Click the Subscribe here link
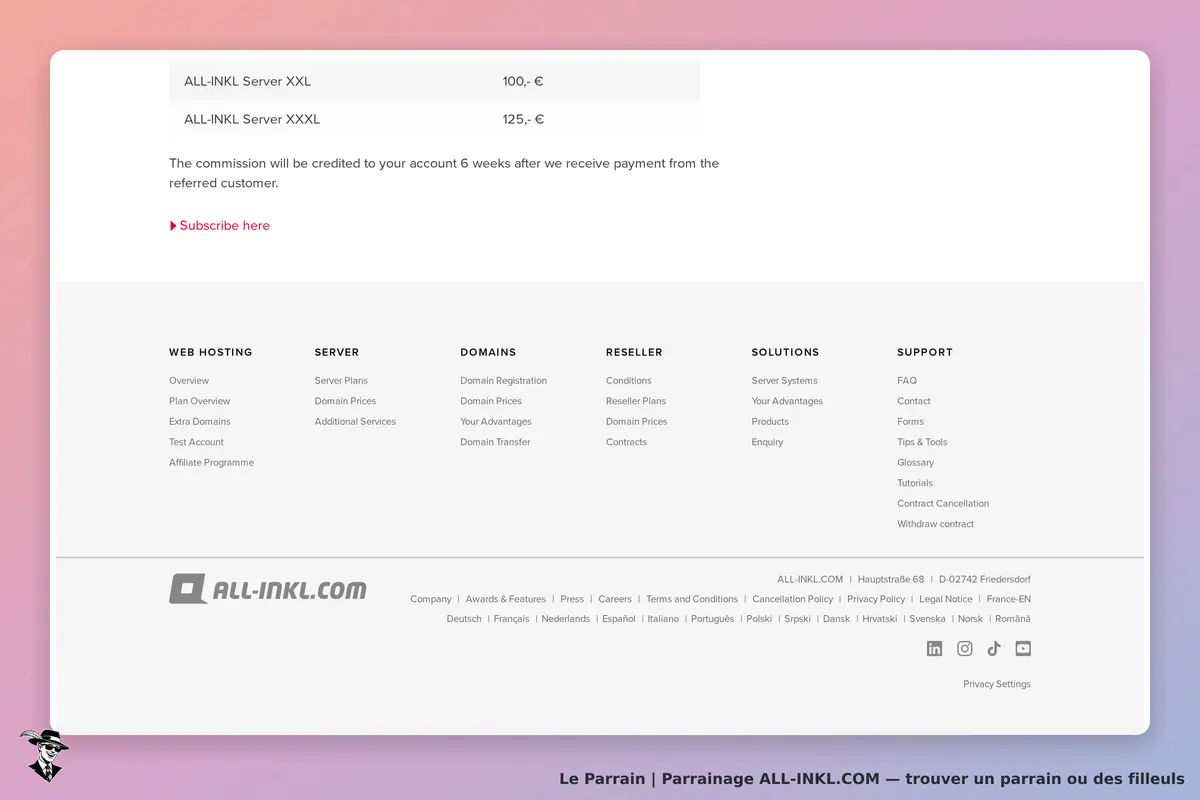Image resolution: width=1200 pixels, height=800 pixels. pyautogui.click(x=220, y=226)
